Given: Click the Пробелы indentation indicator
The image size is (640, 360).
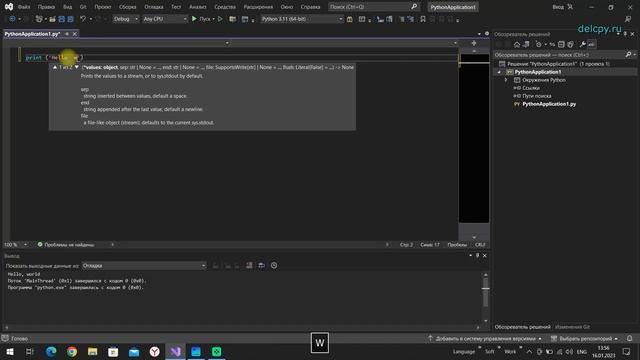Looking at the screenshot, I should coord(457,244).
